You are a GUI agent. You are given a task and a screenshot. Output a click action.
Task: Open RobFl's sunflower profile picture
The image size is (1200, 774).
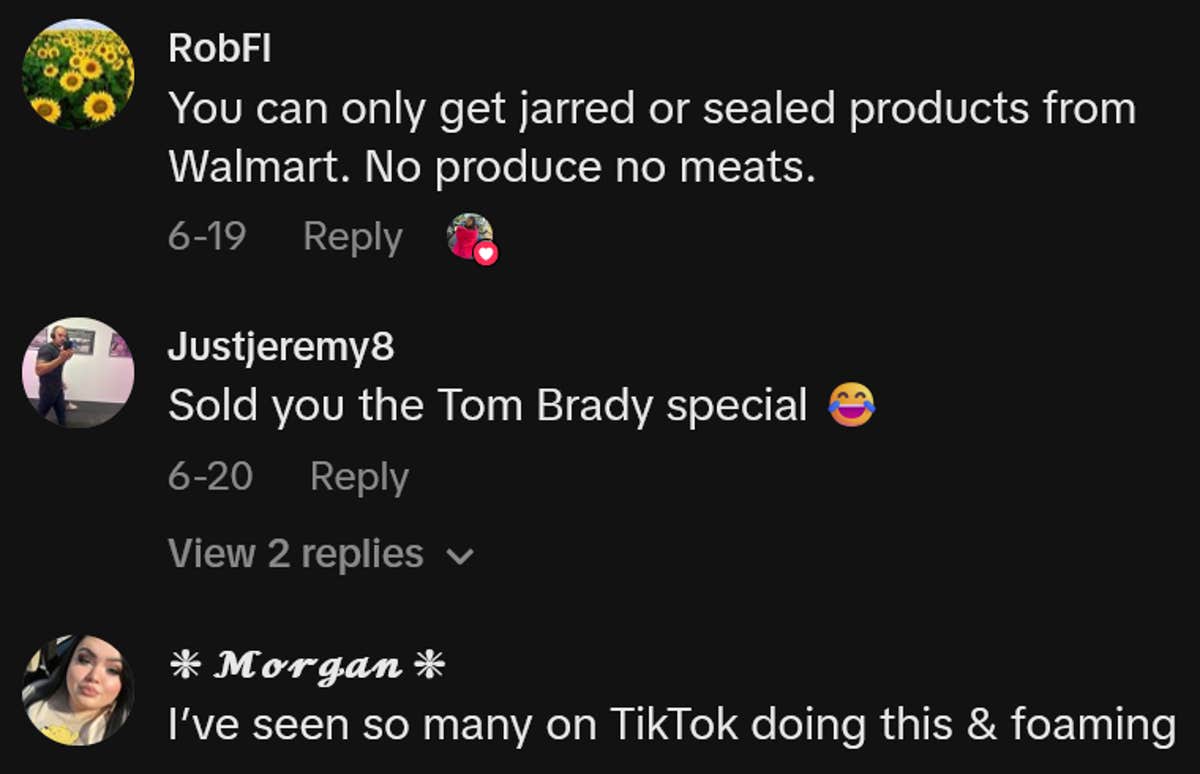pyautogui.click(x=78, y=75)
